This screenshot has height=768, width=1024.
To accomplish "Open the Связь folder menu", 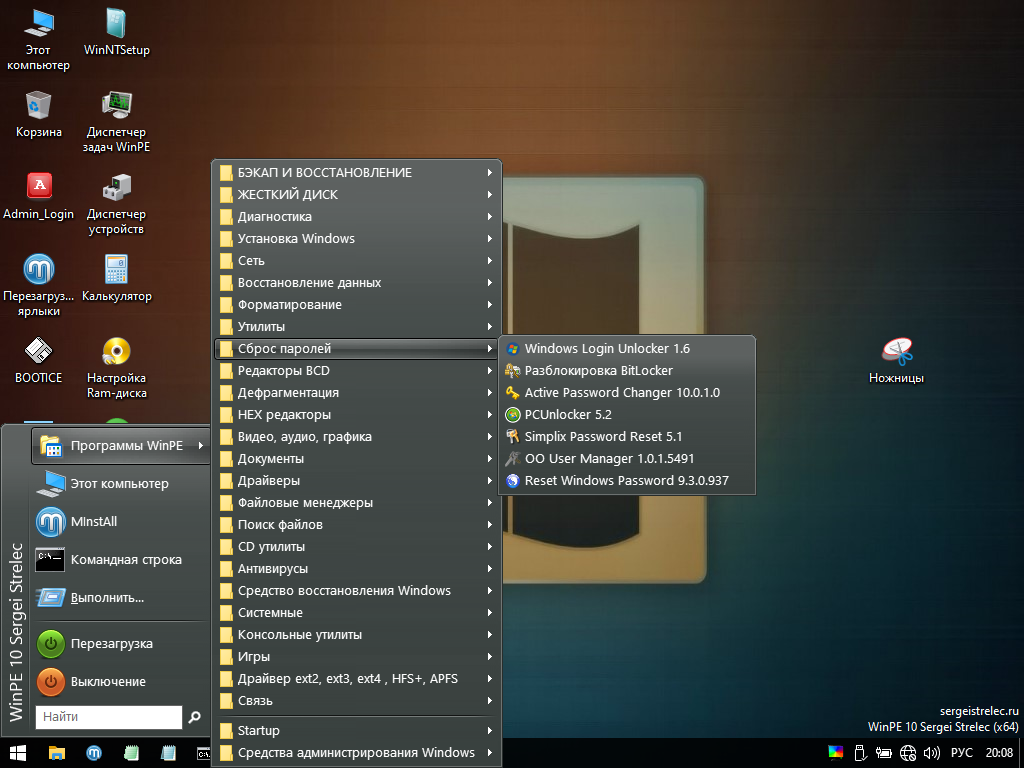I will [357, 701].
